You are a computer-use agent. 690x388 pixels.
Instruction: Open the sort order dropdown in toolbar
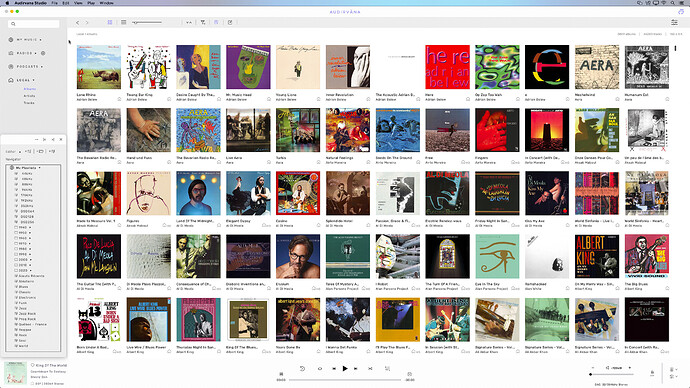coord(189,22)
